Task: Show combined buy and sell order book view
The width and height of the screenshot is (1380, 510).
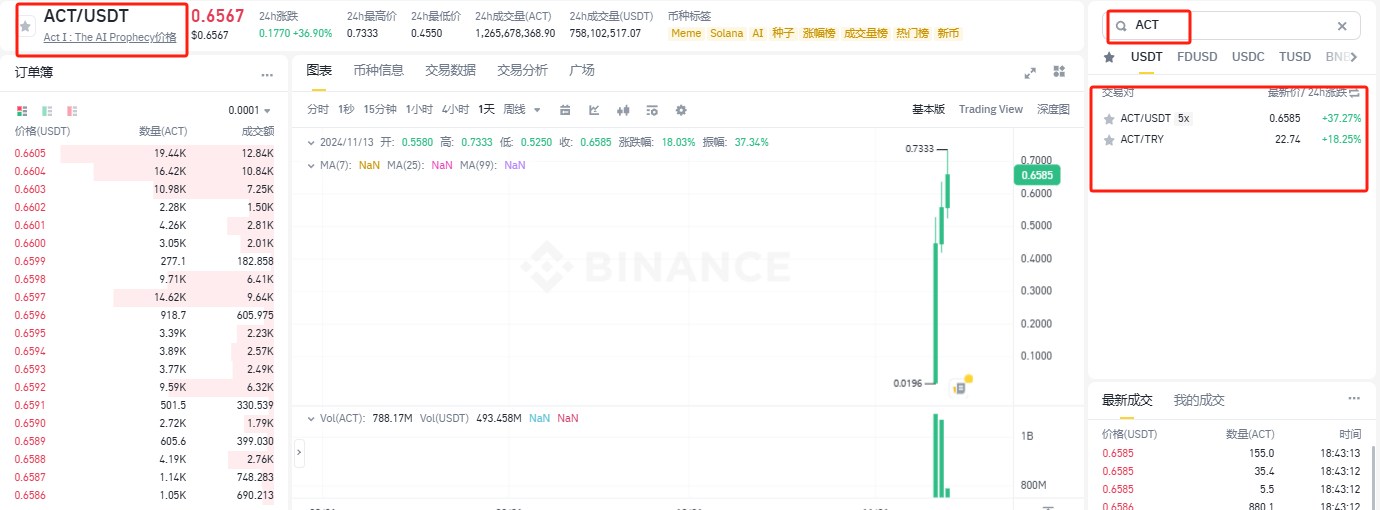Action: 22,110
